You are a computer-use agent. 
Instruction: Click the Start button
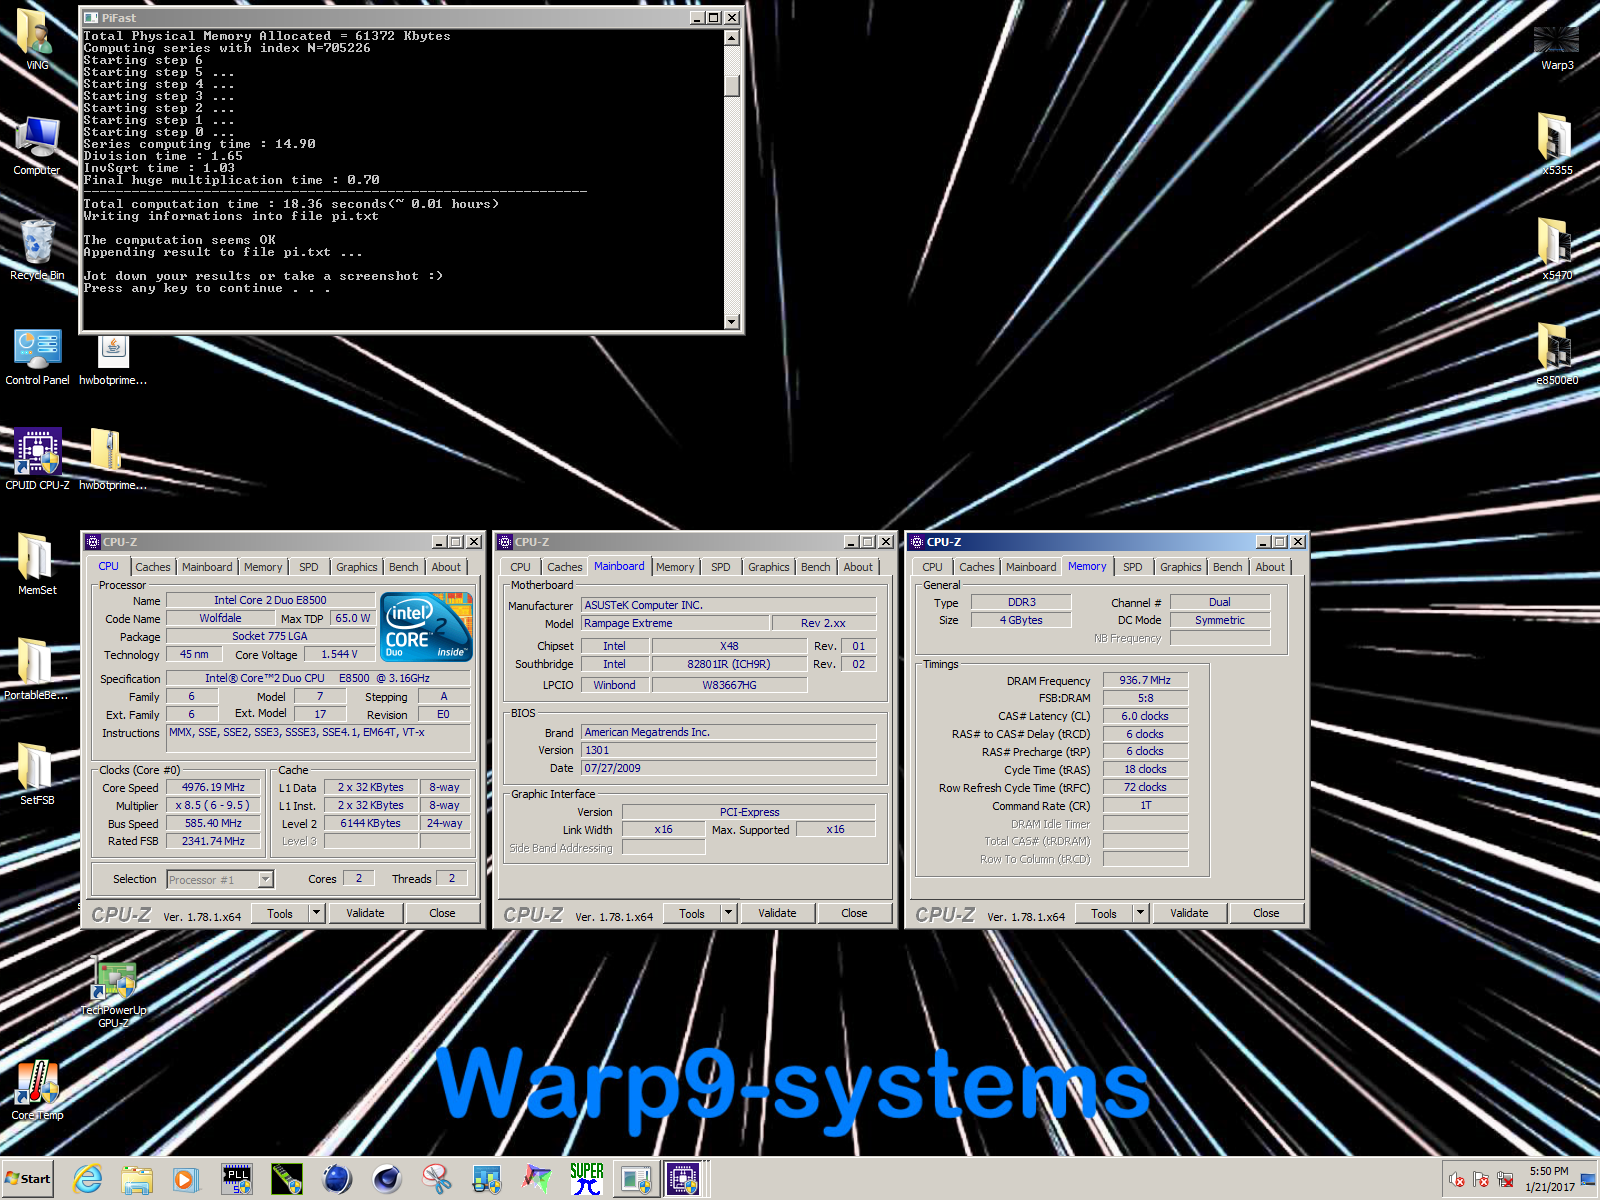(x=27, y=1179)
